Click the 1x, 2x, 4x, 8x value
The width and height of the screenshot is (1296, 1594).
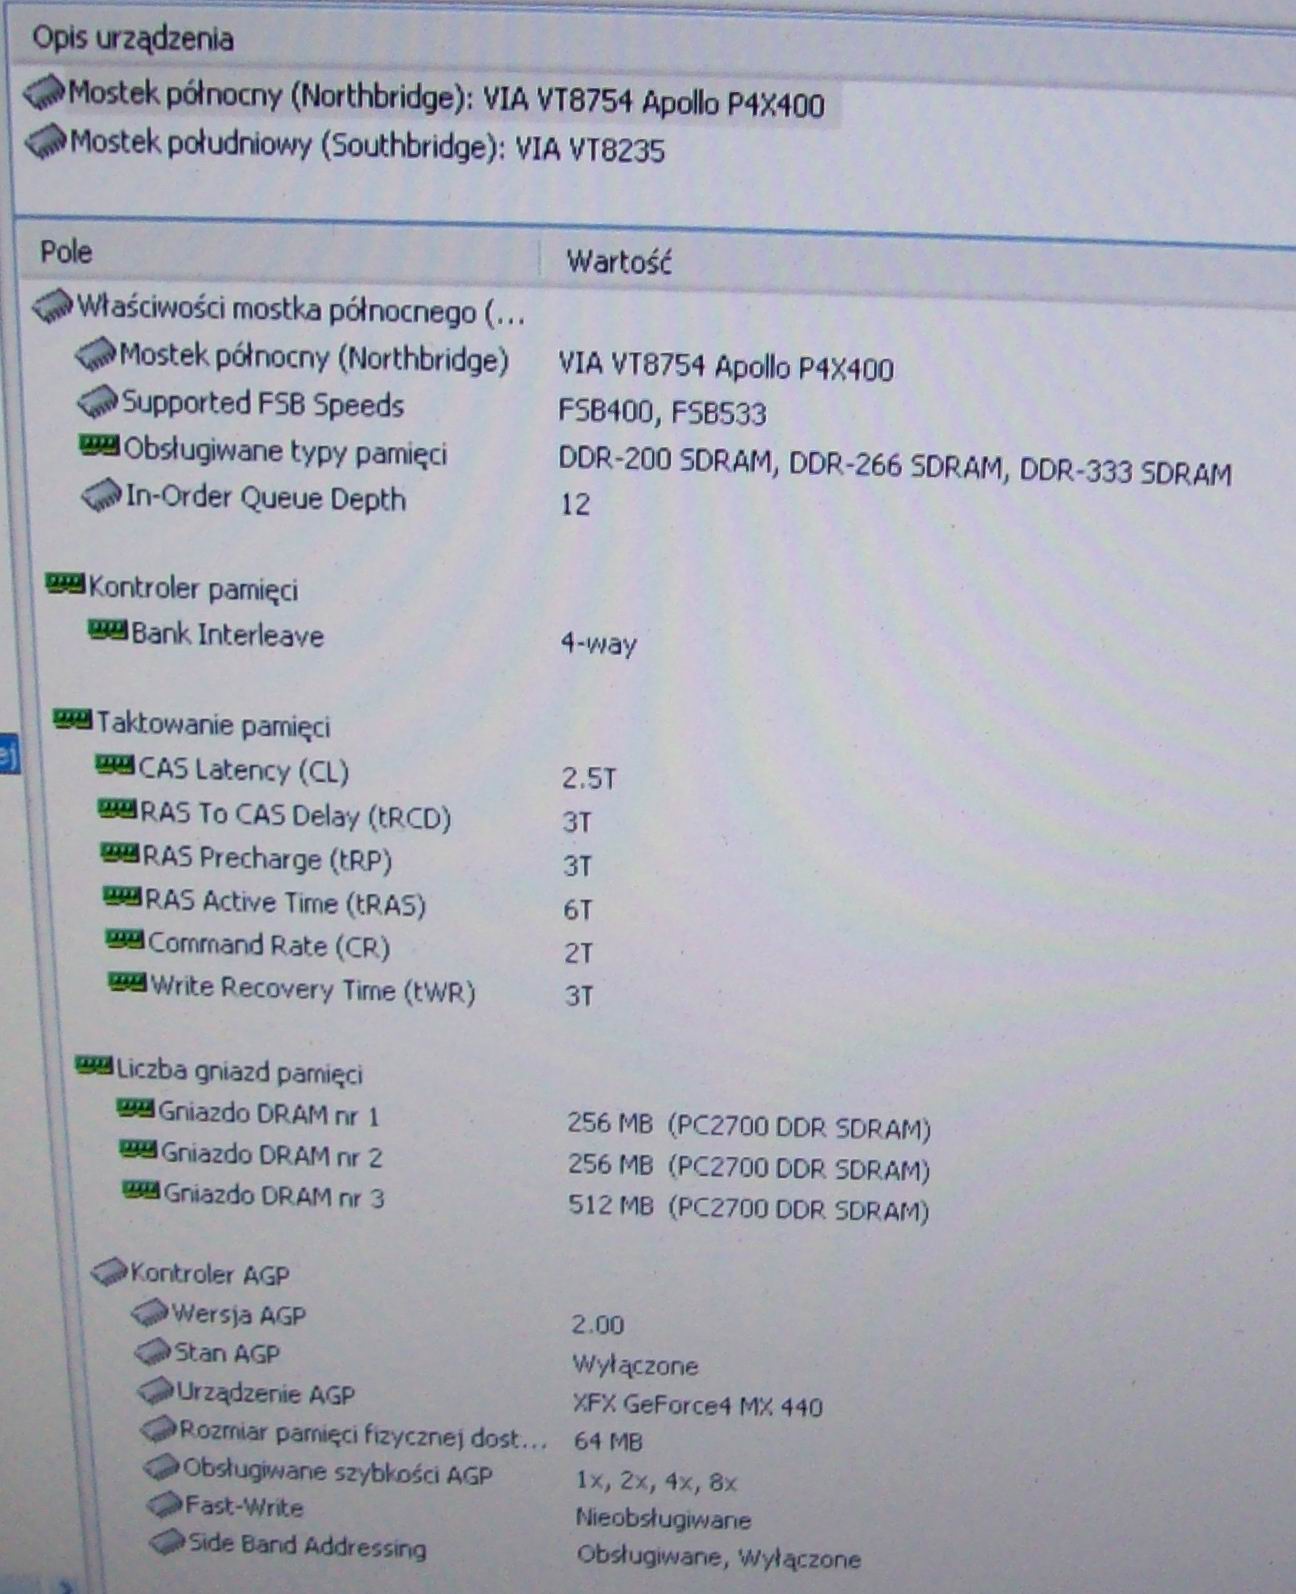click(657, 1481)
